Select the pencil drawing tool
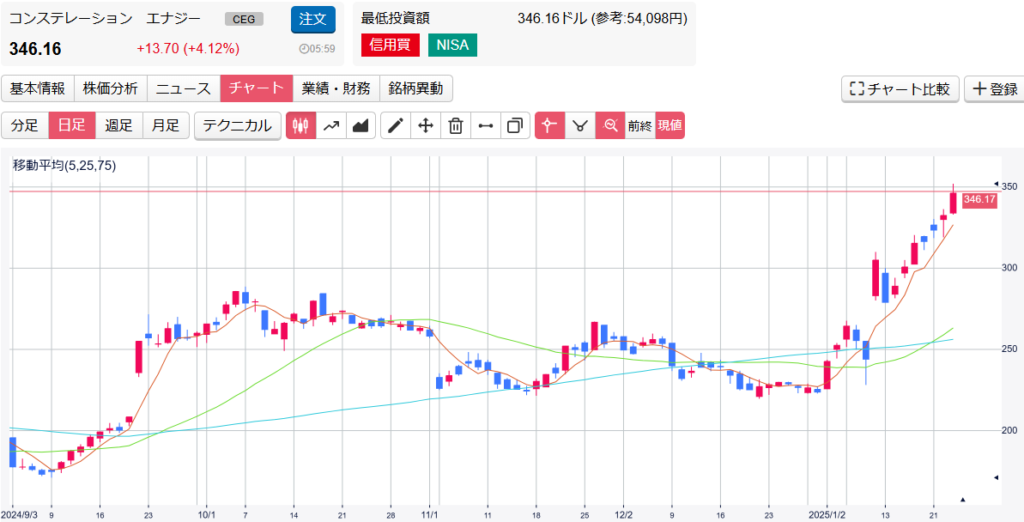This screenshot has width=1024, height=522. 396,126
